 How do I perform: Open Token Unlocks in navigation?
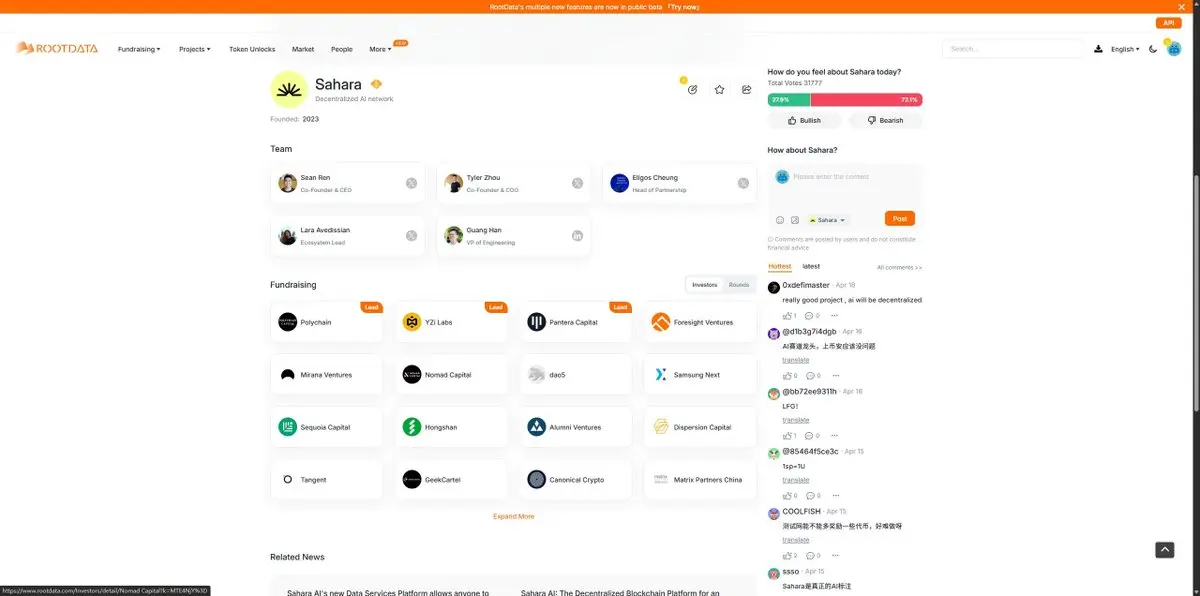pos(252,49)
